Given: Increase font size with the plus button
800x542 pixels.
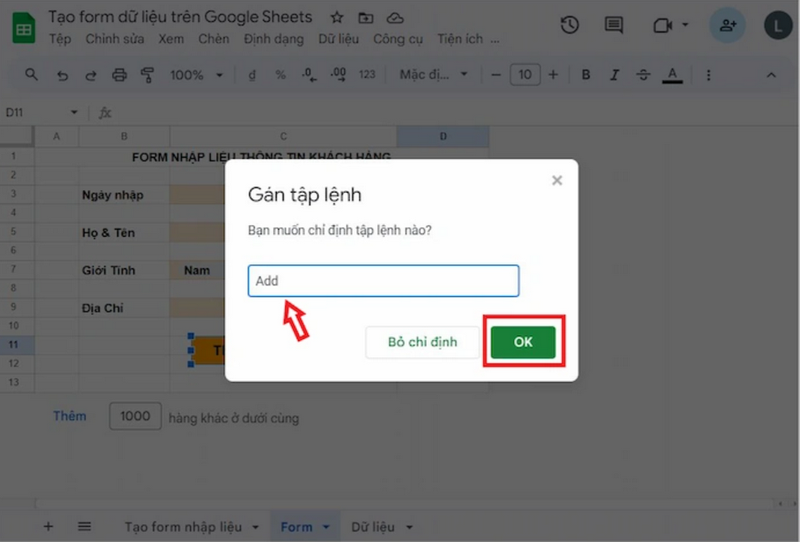Looking at the screenshot, I should tap(553, 75).
